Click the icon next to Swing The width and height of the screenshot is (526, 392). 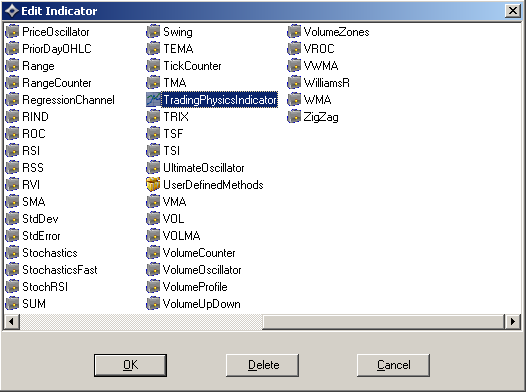[153, 32]
